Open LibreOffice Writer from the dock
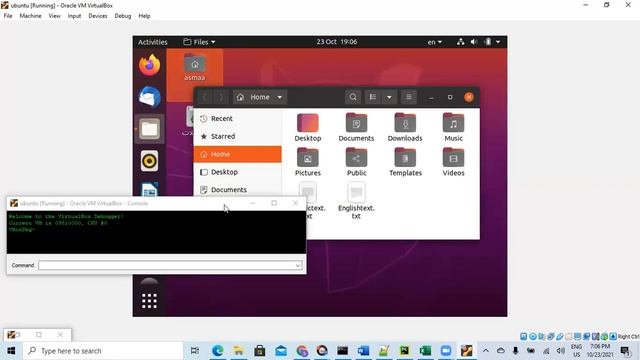640x360 pixels. pos(149,189)
